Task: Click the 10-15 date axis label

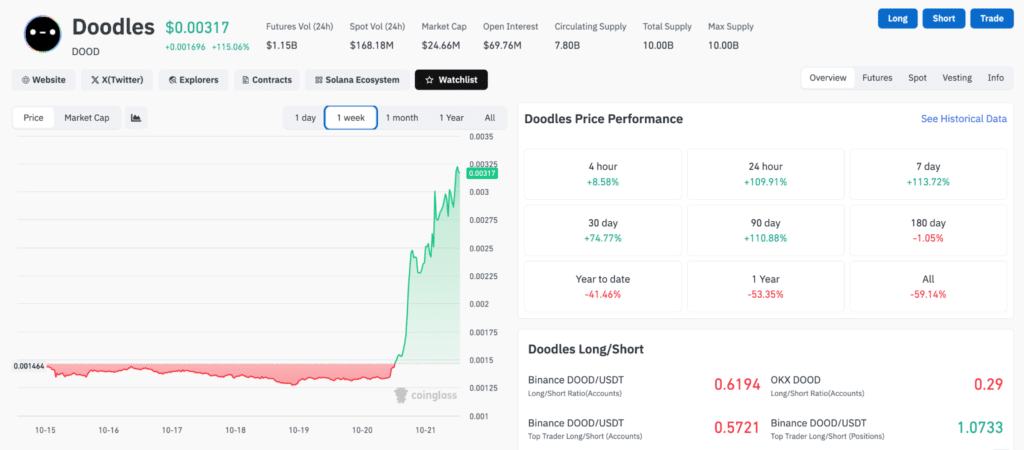Action: 45,430
